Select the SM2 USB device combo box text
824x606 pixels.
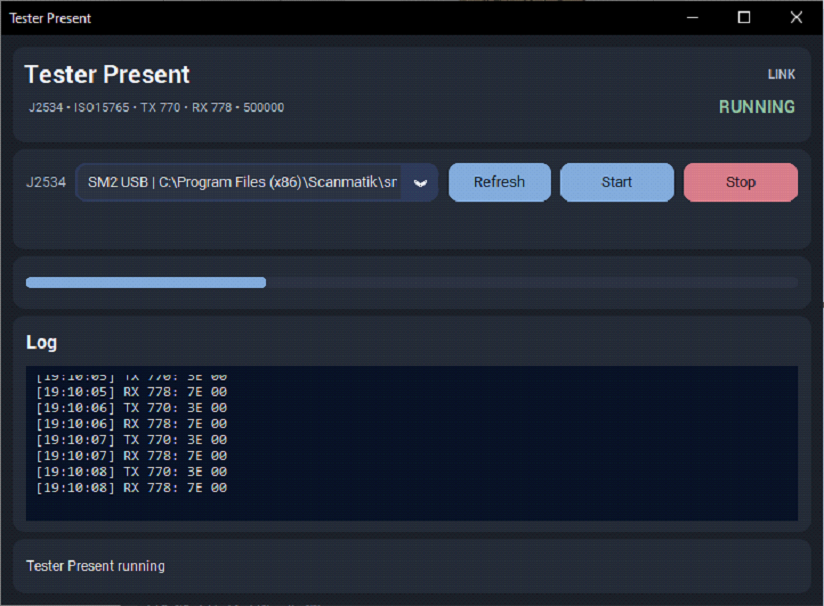(x=240, y=182)
